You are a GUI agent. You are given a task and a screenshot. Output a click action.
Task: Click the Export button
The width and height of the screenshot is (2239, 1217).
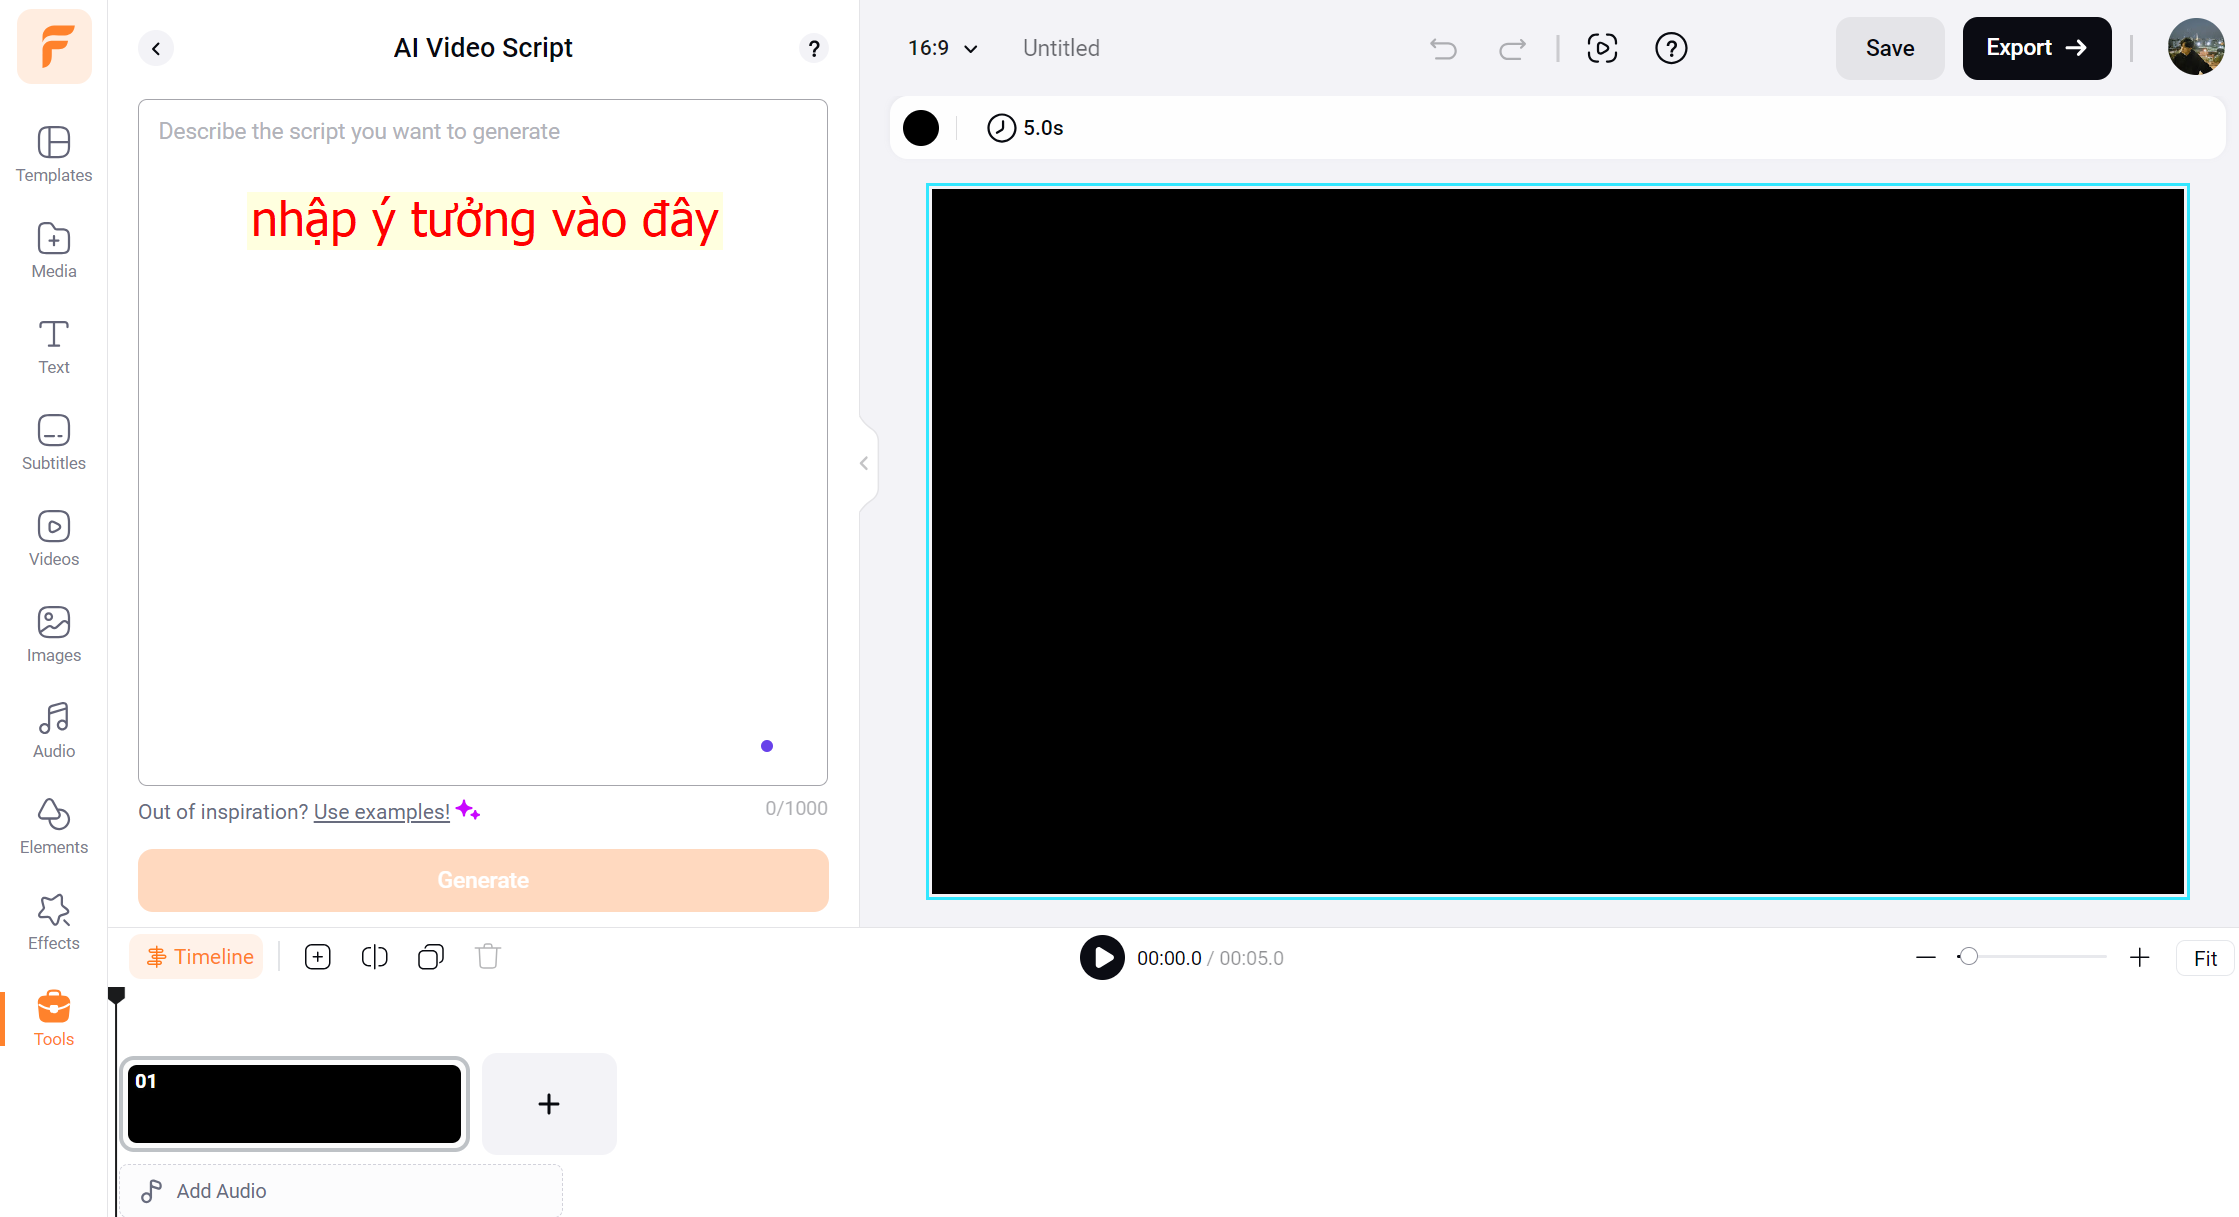coord(2034,49)
